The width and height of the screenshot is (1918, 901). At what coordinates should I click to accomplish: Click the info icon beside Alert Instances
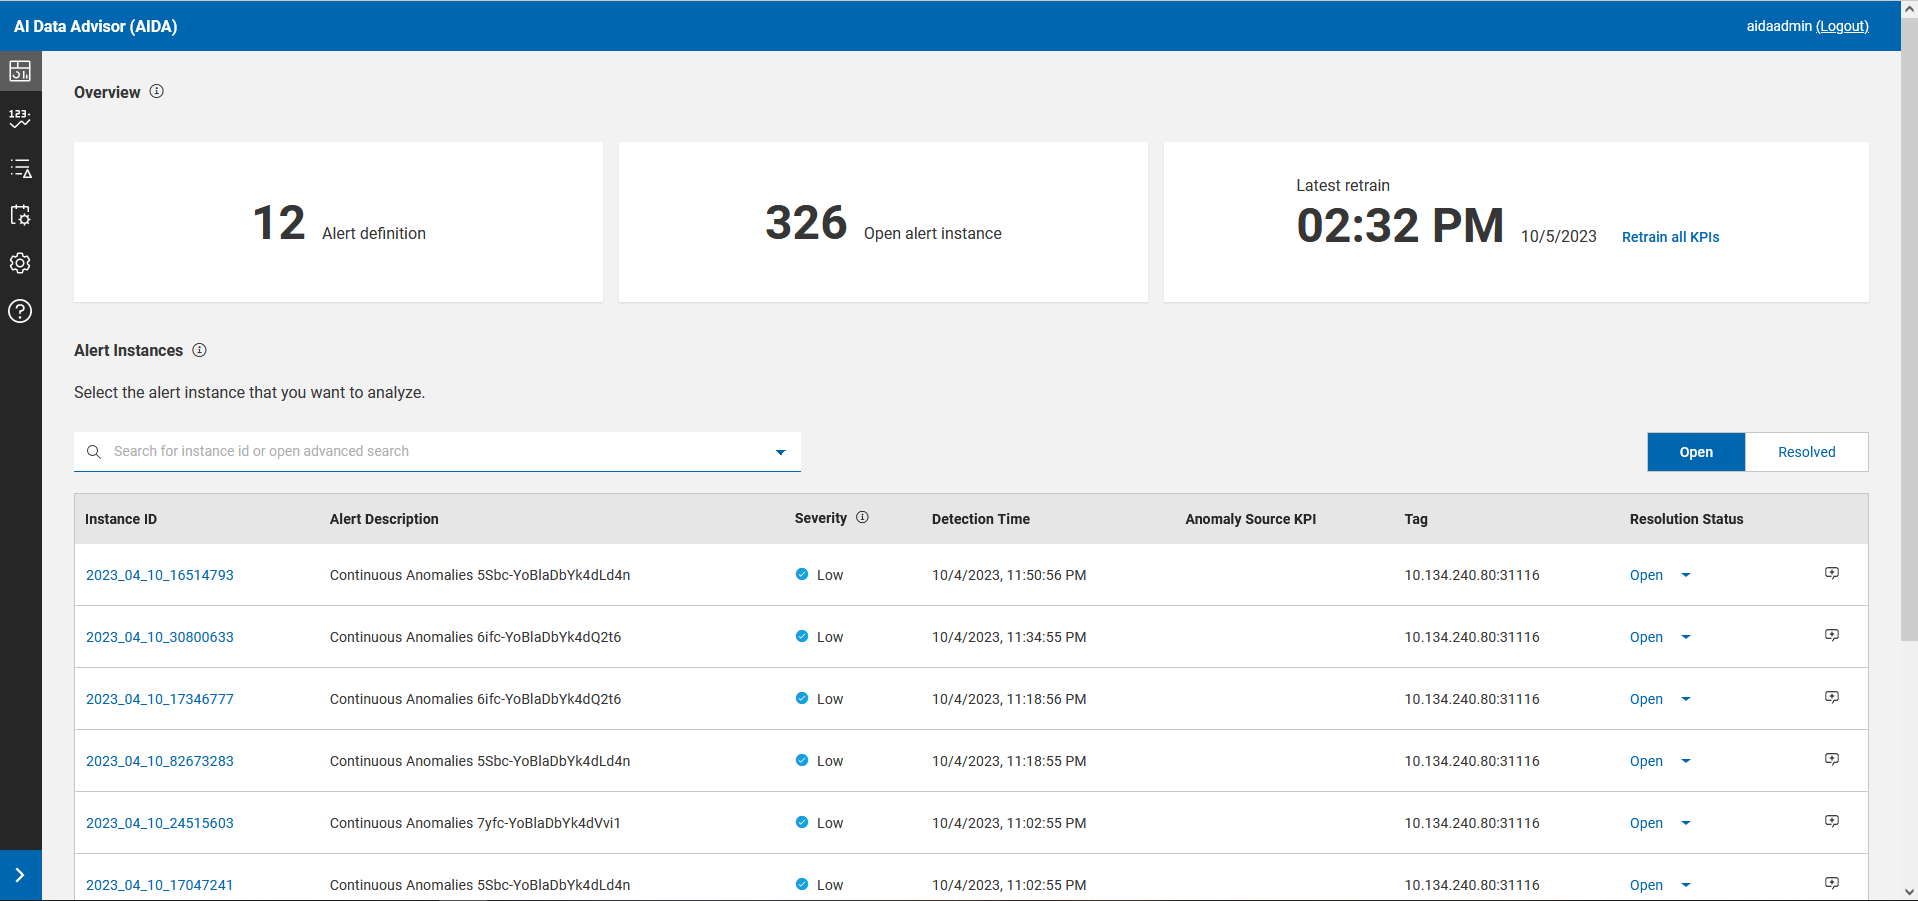pos(199,350)
